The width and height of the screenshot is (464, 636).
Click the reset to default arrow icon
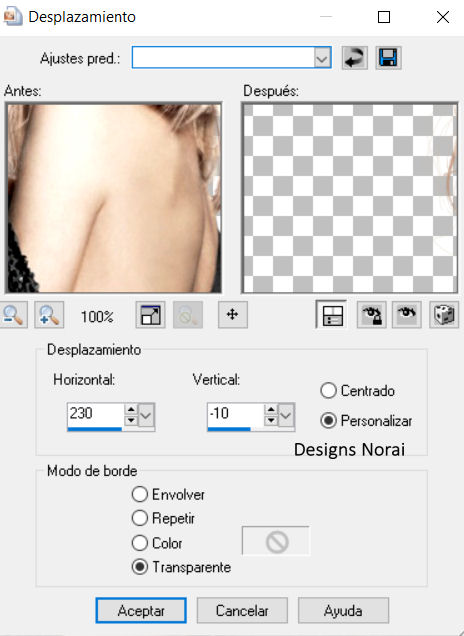pos(354,58)
